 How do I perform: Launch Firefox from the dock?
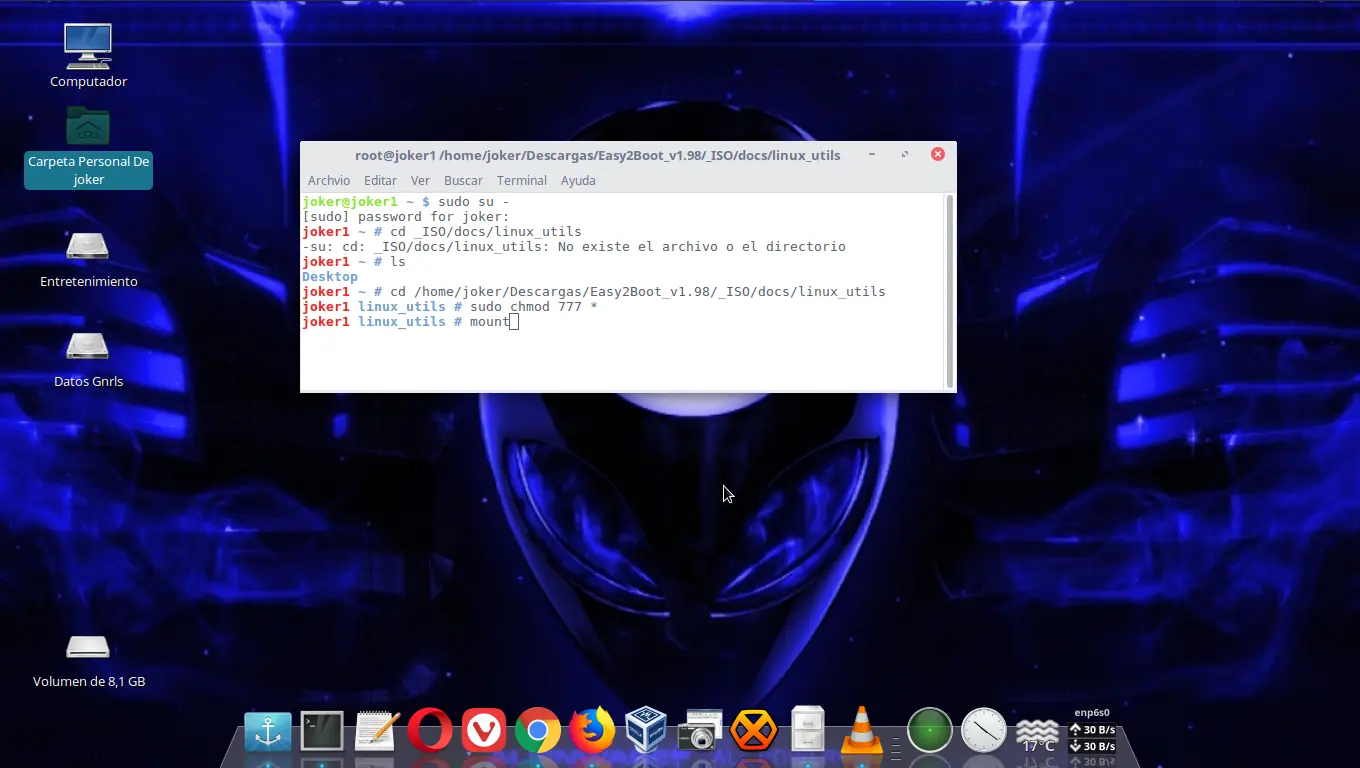tap(592, 730)
